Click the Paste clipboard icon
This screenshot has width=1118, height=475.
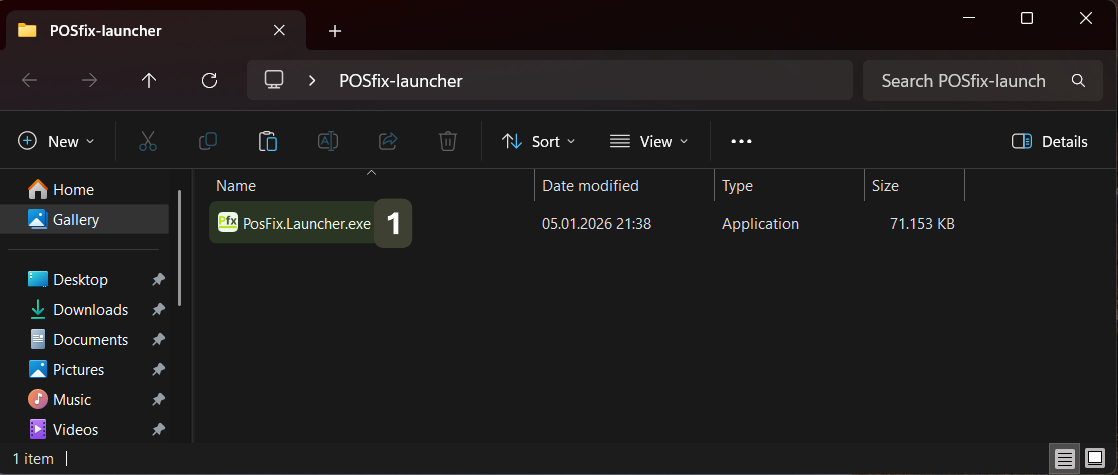coord(268,141)
